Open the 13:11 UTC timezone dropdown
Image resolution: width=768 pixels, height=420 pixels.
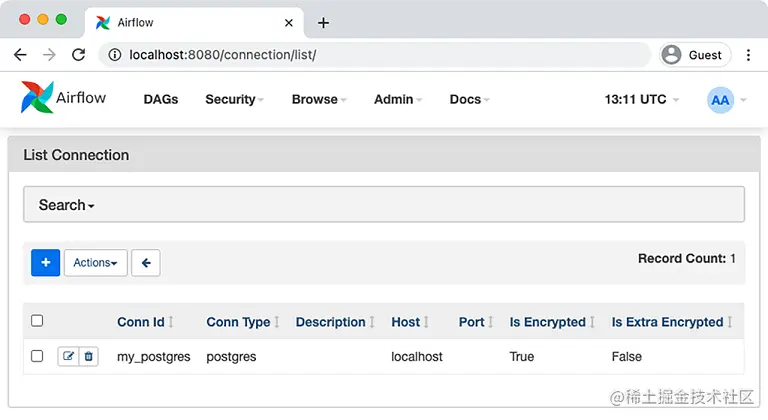pos(641,99)
